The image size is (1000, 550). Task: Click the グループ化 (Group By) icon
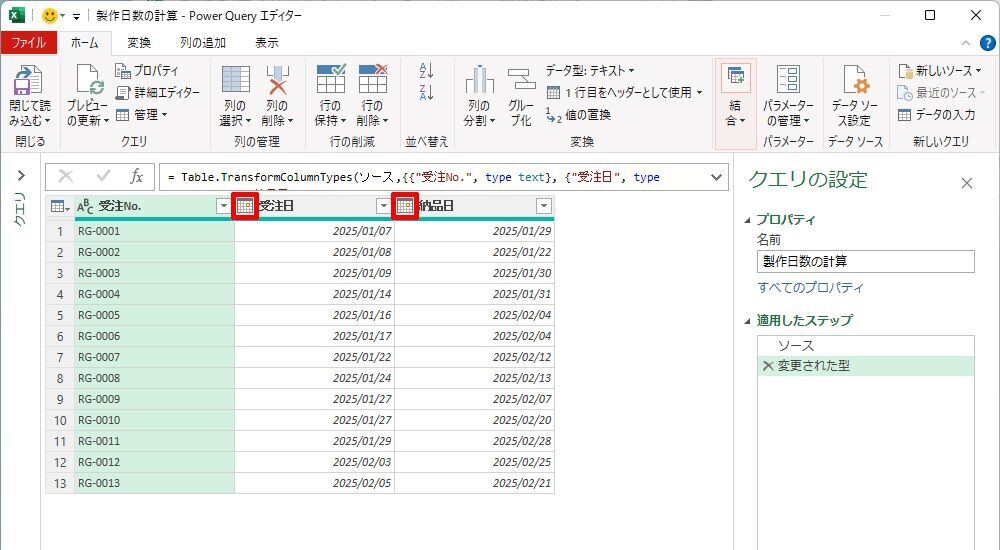(x=521, y=80)
